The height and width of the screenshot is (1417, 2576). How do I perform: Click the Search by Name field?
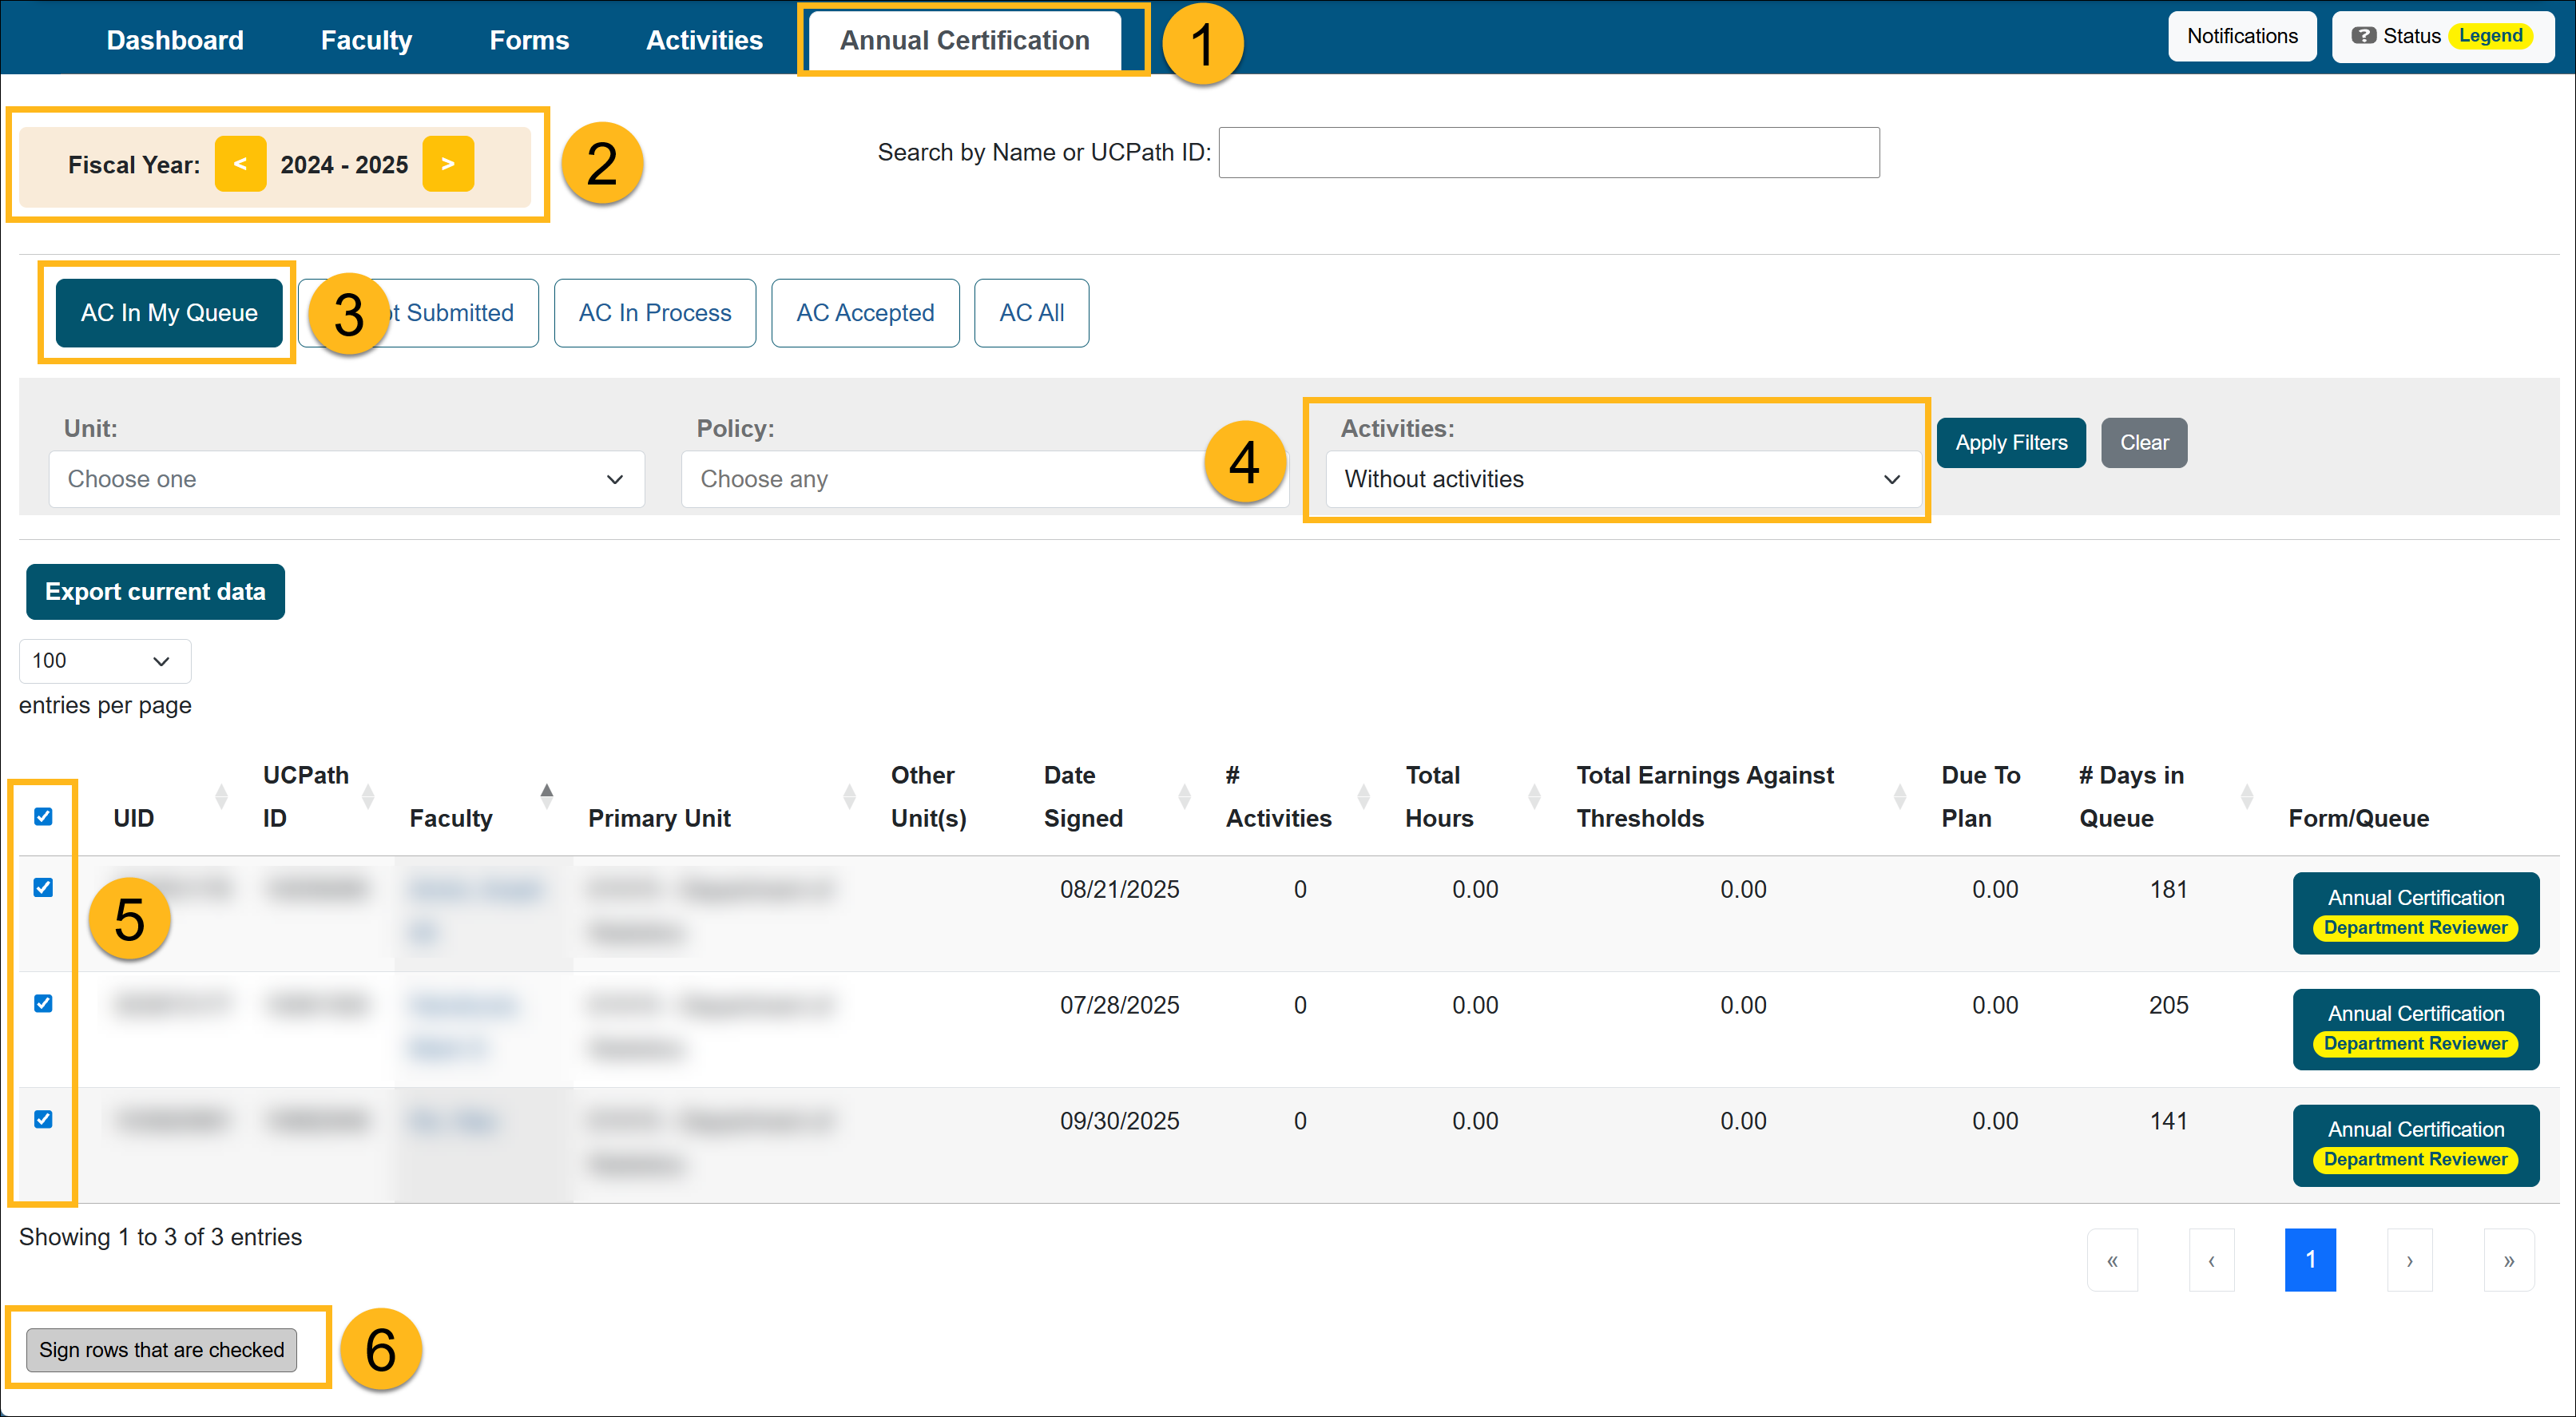point(1548,153)
